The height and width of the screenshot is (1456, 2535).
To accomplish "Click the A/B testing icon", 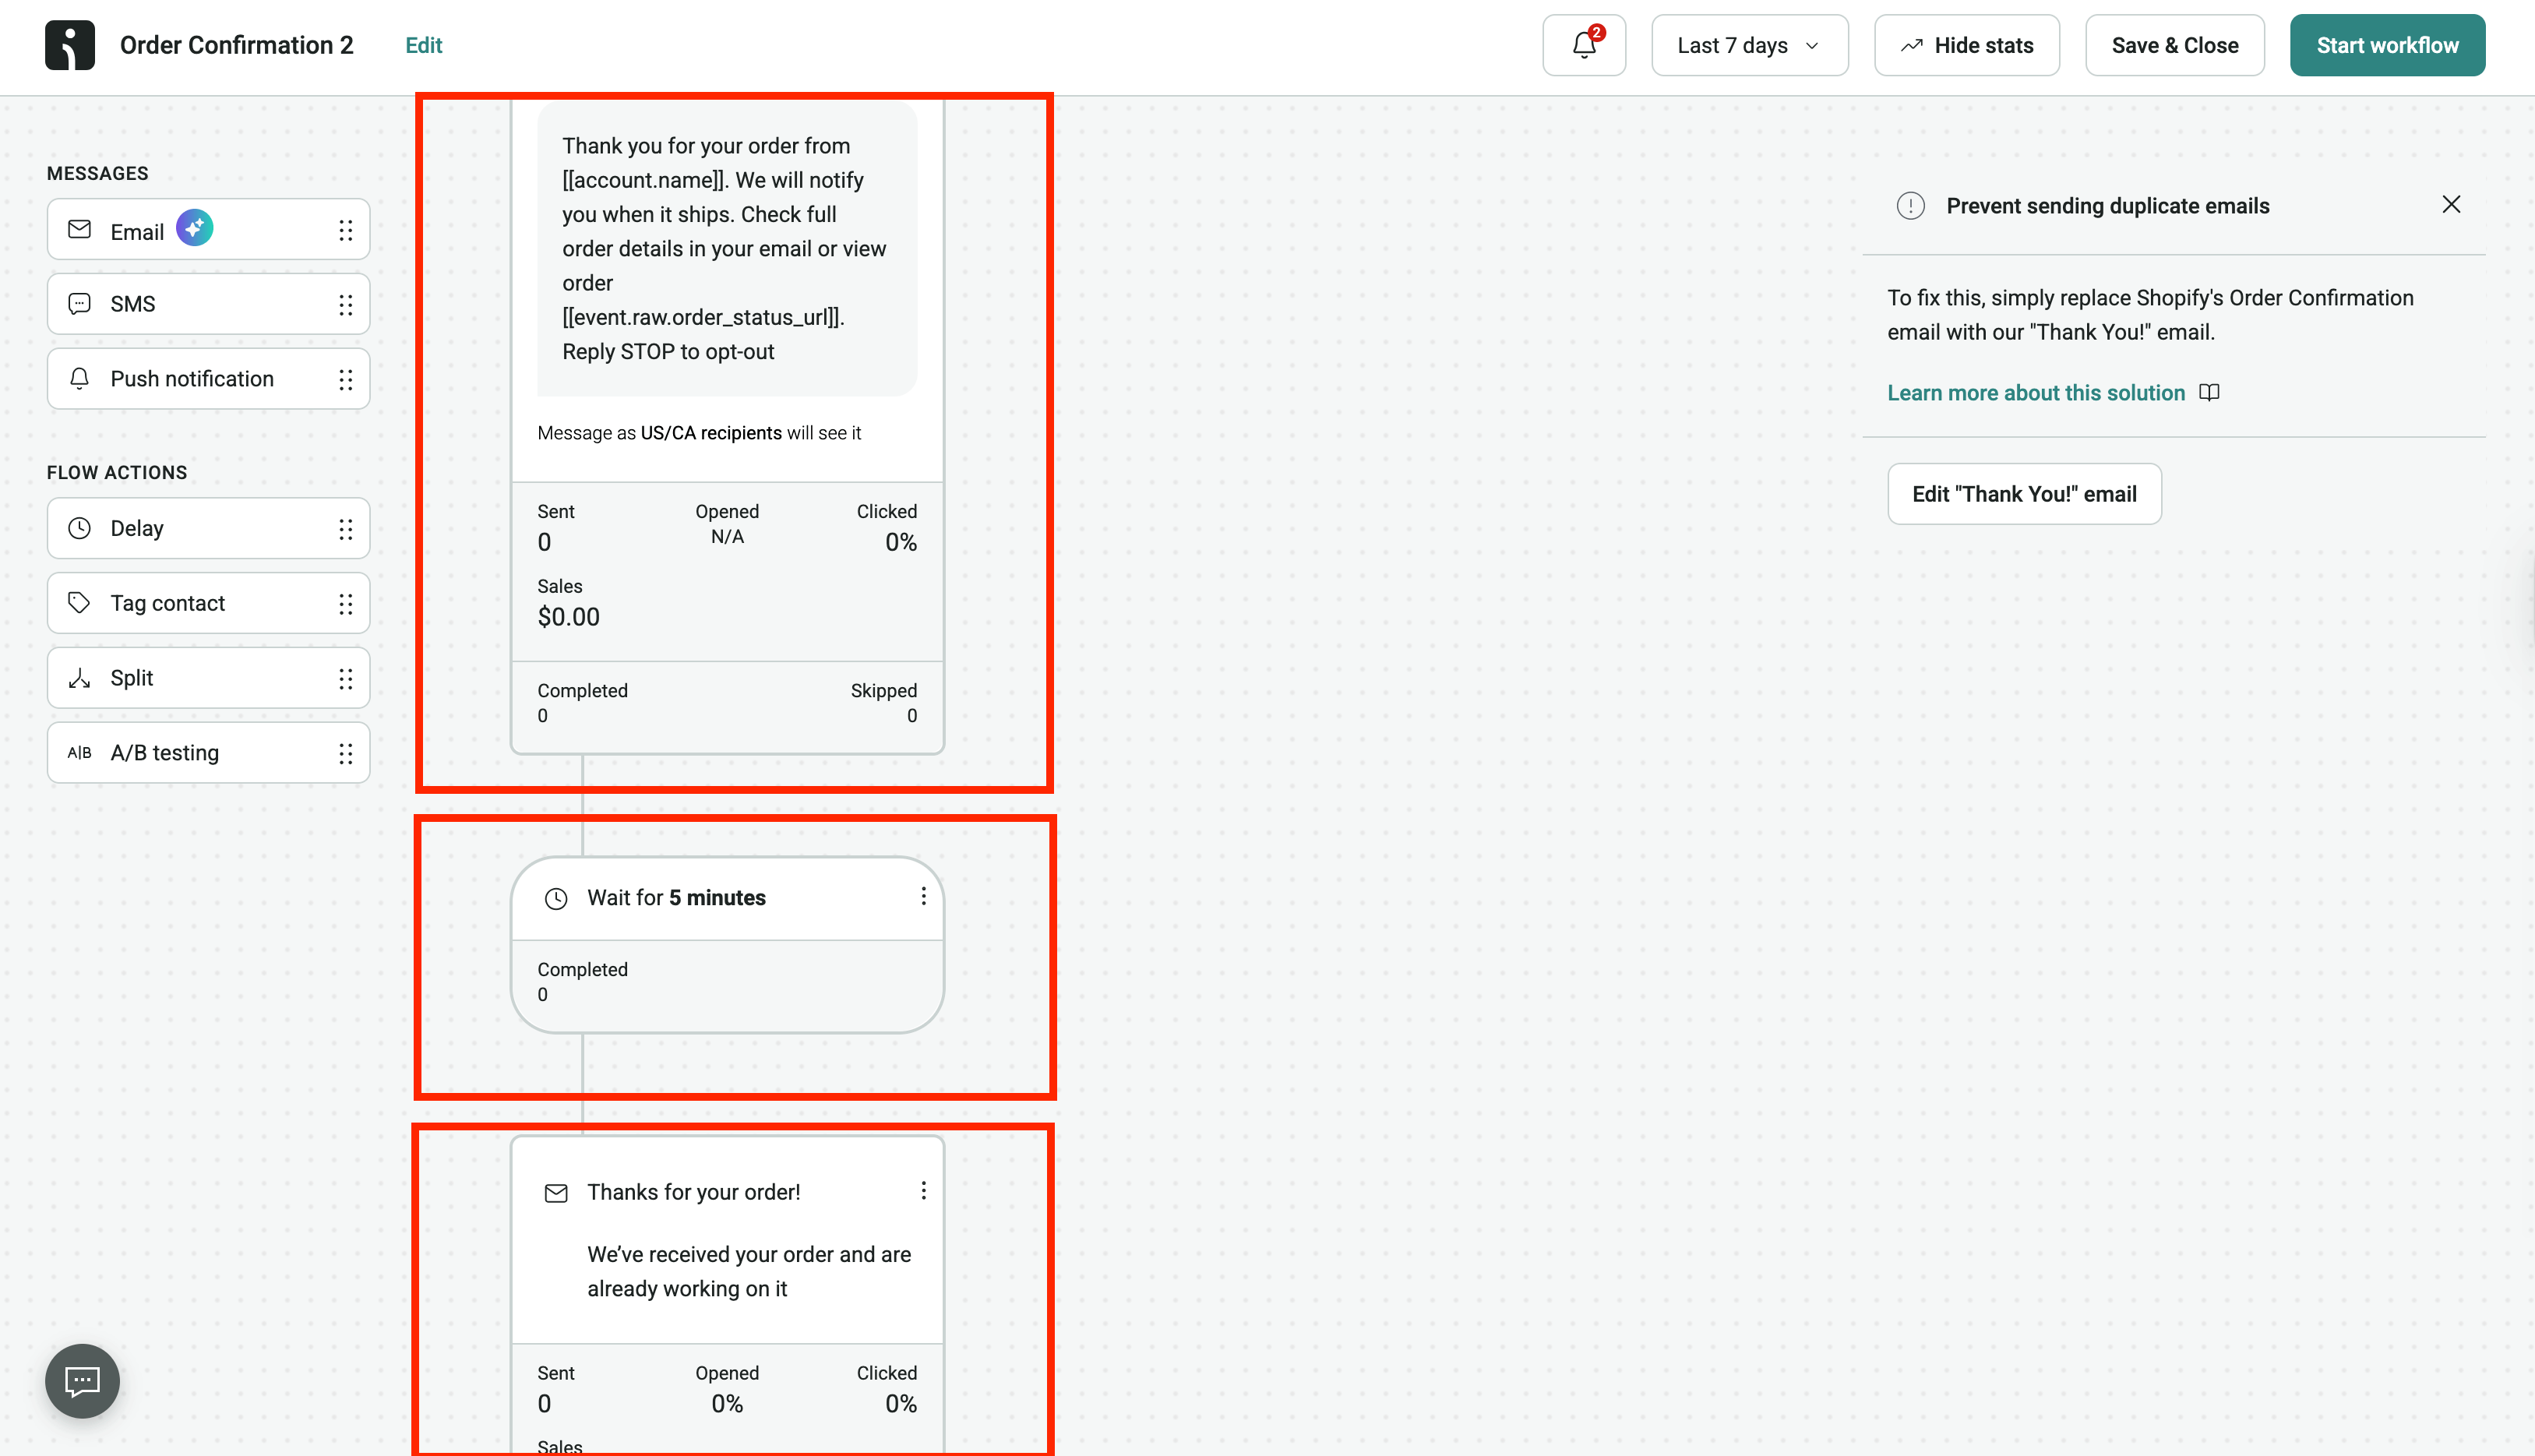I will pos(80,752).
